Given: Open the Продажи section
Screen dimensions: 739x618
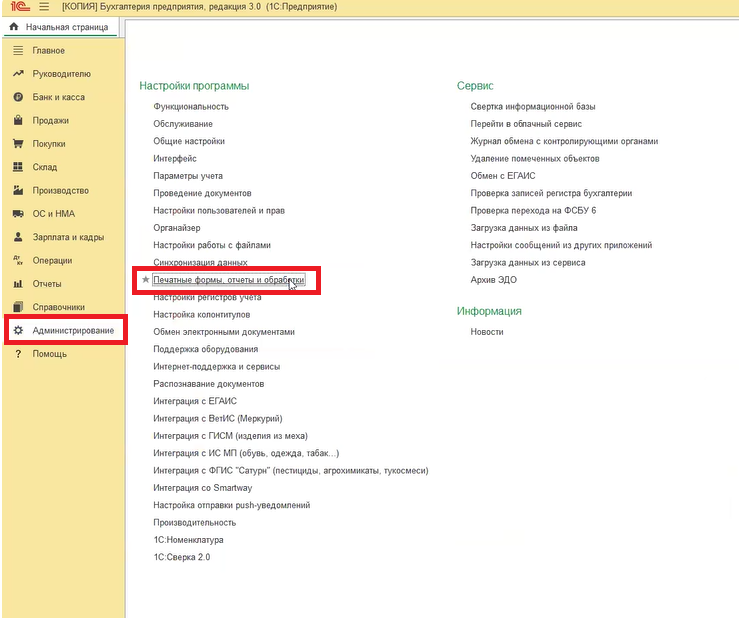Looking at the screenshot, I should (x=50, y=120).
